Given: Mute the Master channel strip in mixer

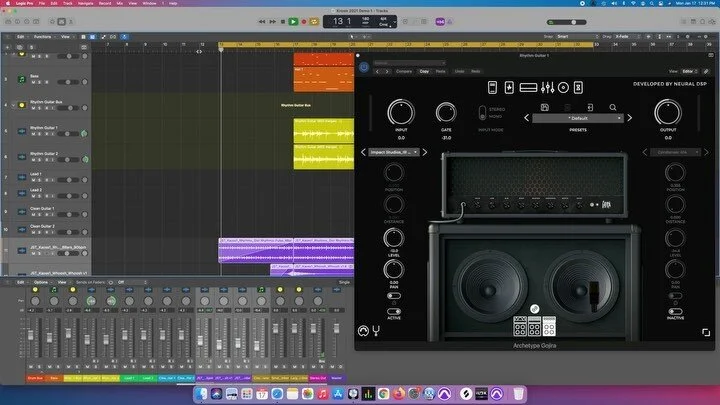Looking at the screenshot, I should (x=334, y=366).
